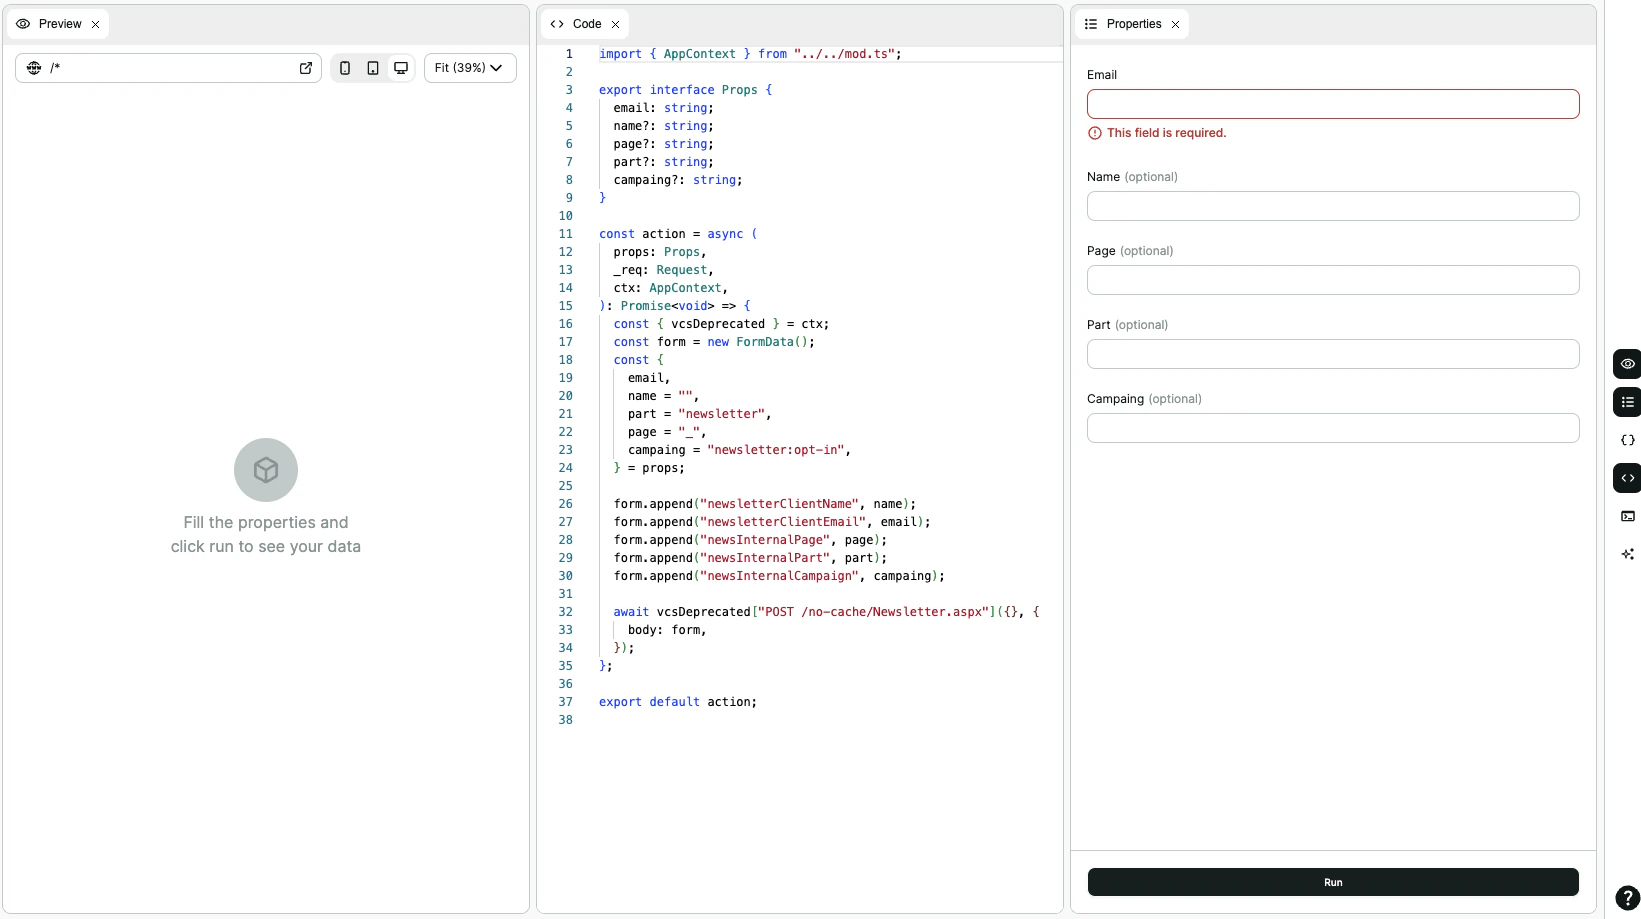The width and height of the screenshot is (1641, 919).
Task: Toggle preview panel via sidebar eye icon
Action: pyautogui.click(x=1627, y=364)
